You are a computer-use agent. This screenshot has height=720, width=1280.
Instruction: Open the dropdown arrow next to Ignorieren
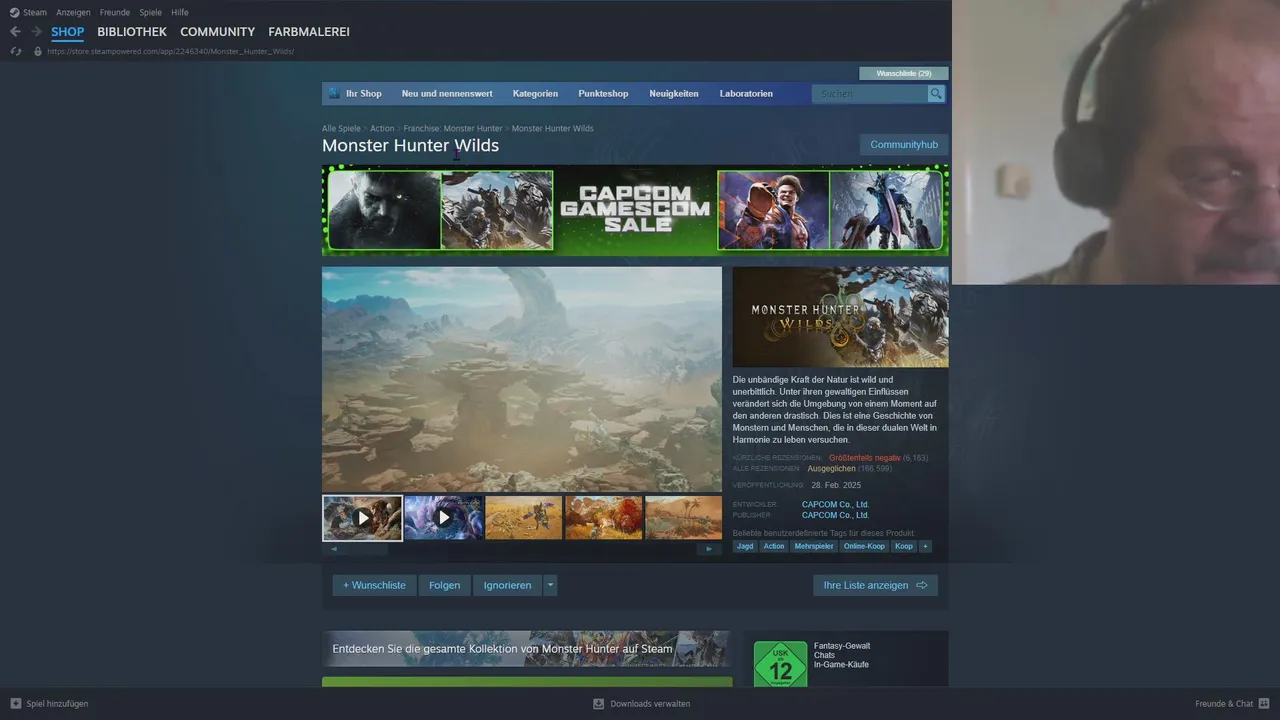(x=550, y=585)
